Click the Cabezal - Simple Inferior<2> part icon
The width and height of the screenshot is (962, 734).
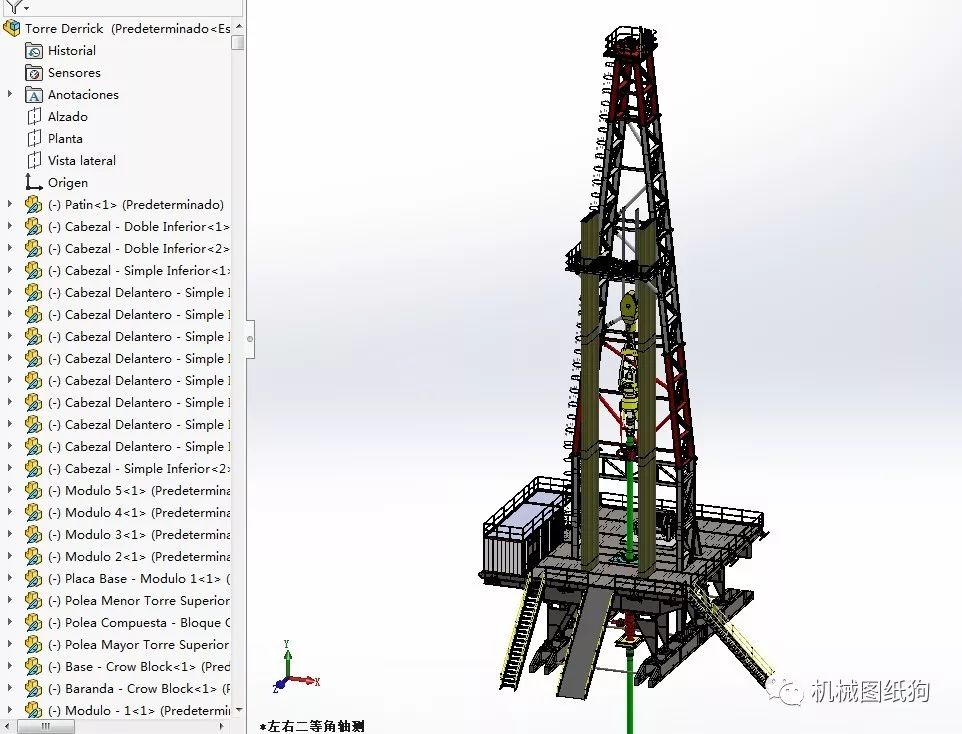click(x=33, y=469)
